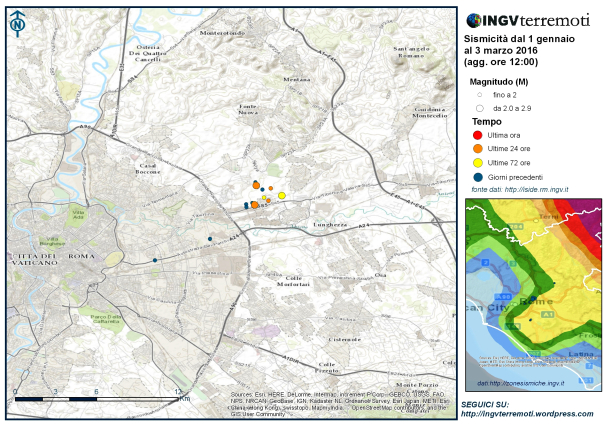Click the north arrow compass icon
The height and width of the screenshot is (427, 604).
click(x=18, y=24)
